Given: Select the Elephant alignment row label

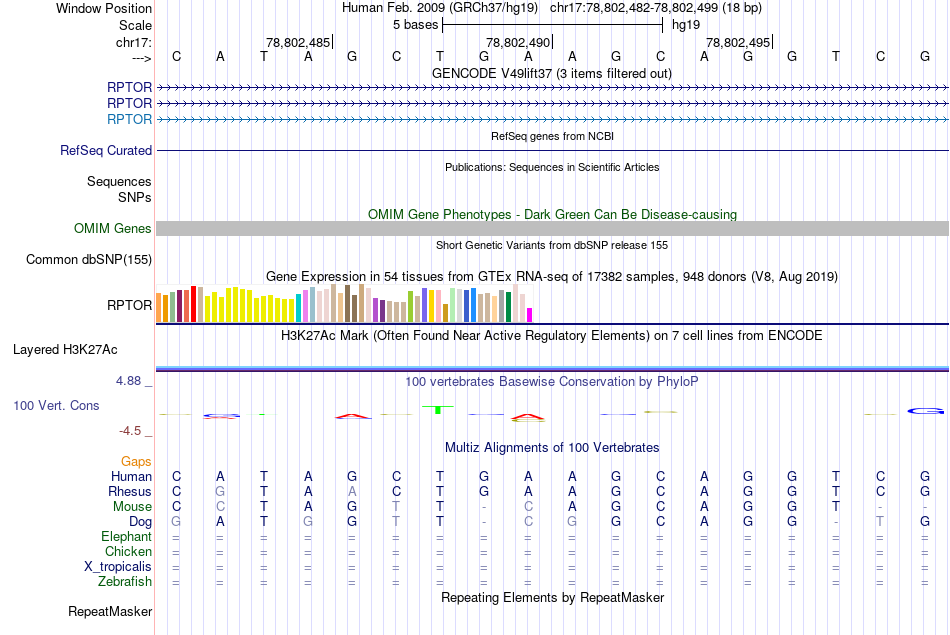Looking at the screenshot, I should tap(127, 537).
